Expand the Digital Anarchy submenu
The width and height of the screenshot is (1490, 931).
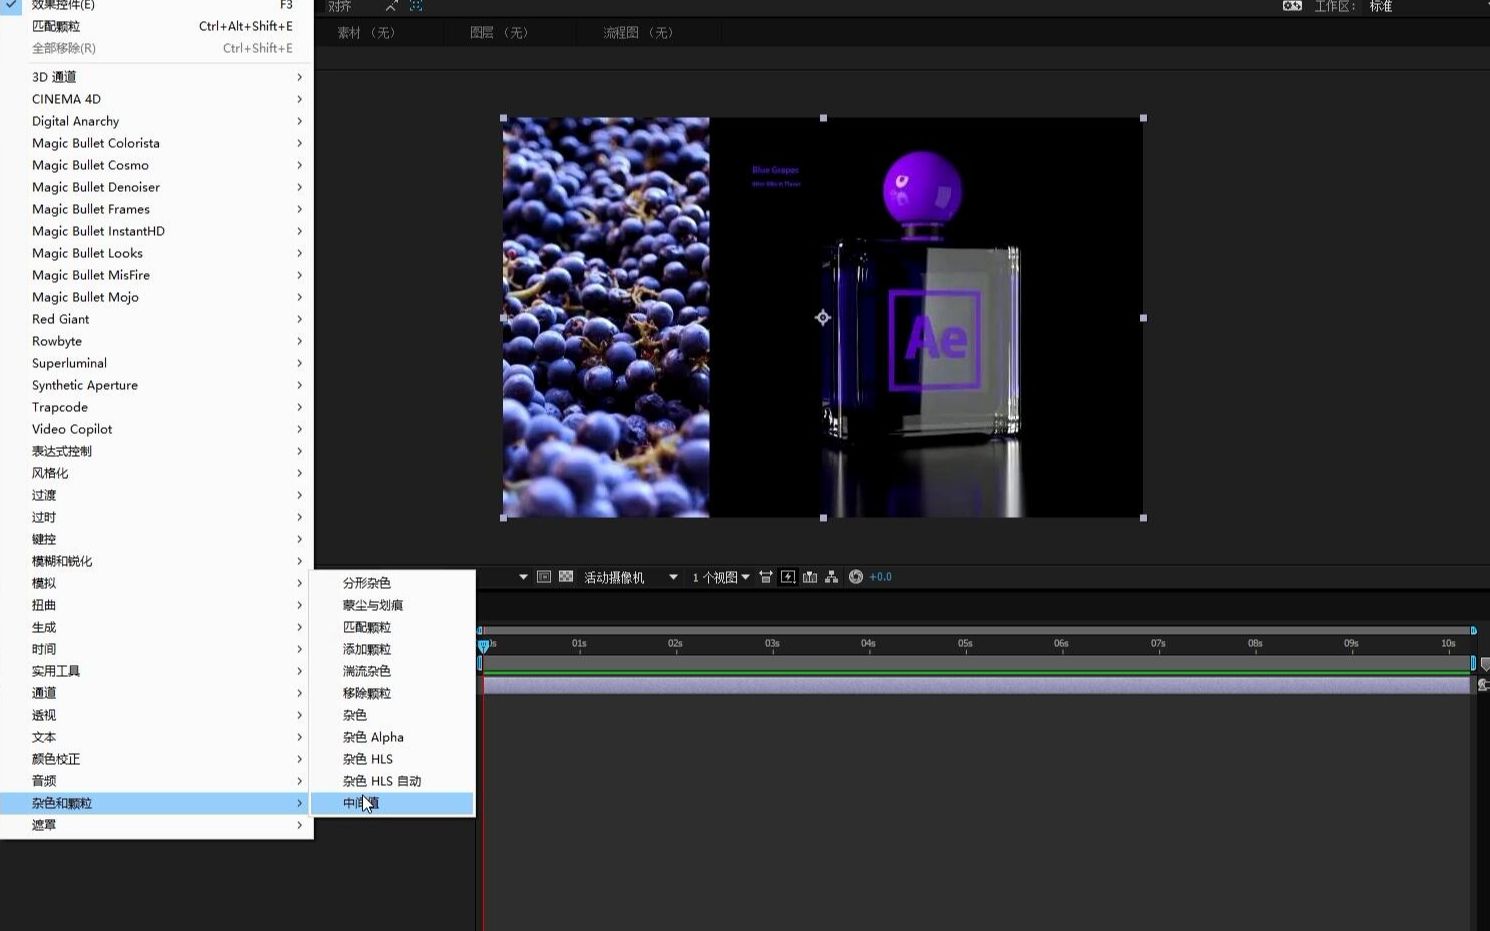pyautogui.click(x=157, y=121)
